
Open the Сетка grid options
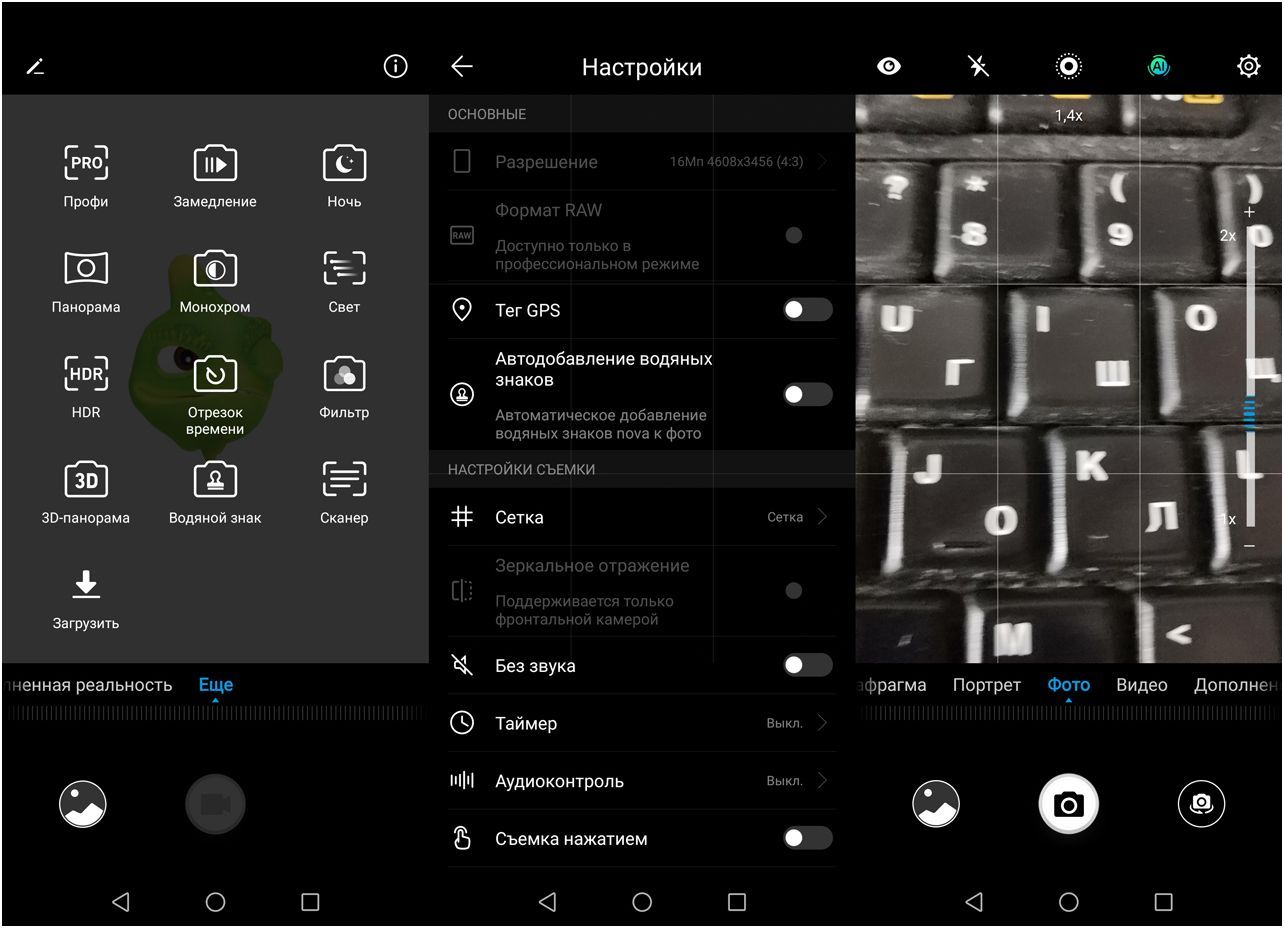pos(642,517)
